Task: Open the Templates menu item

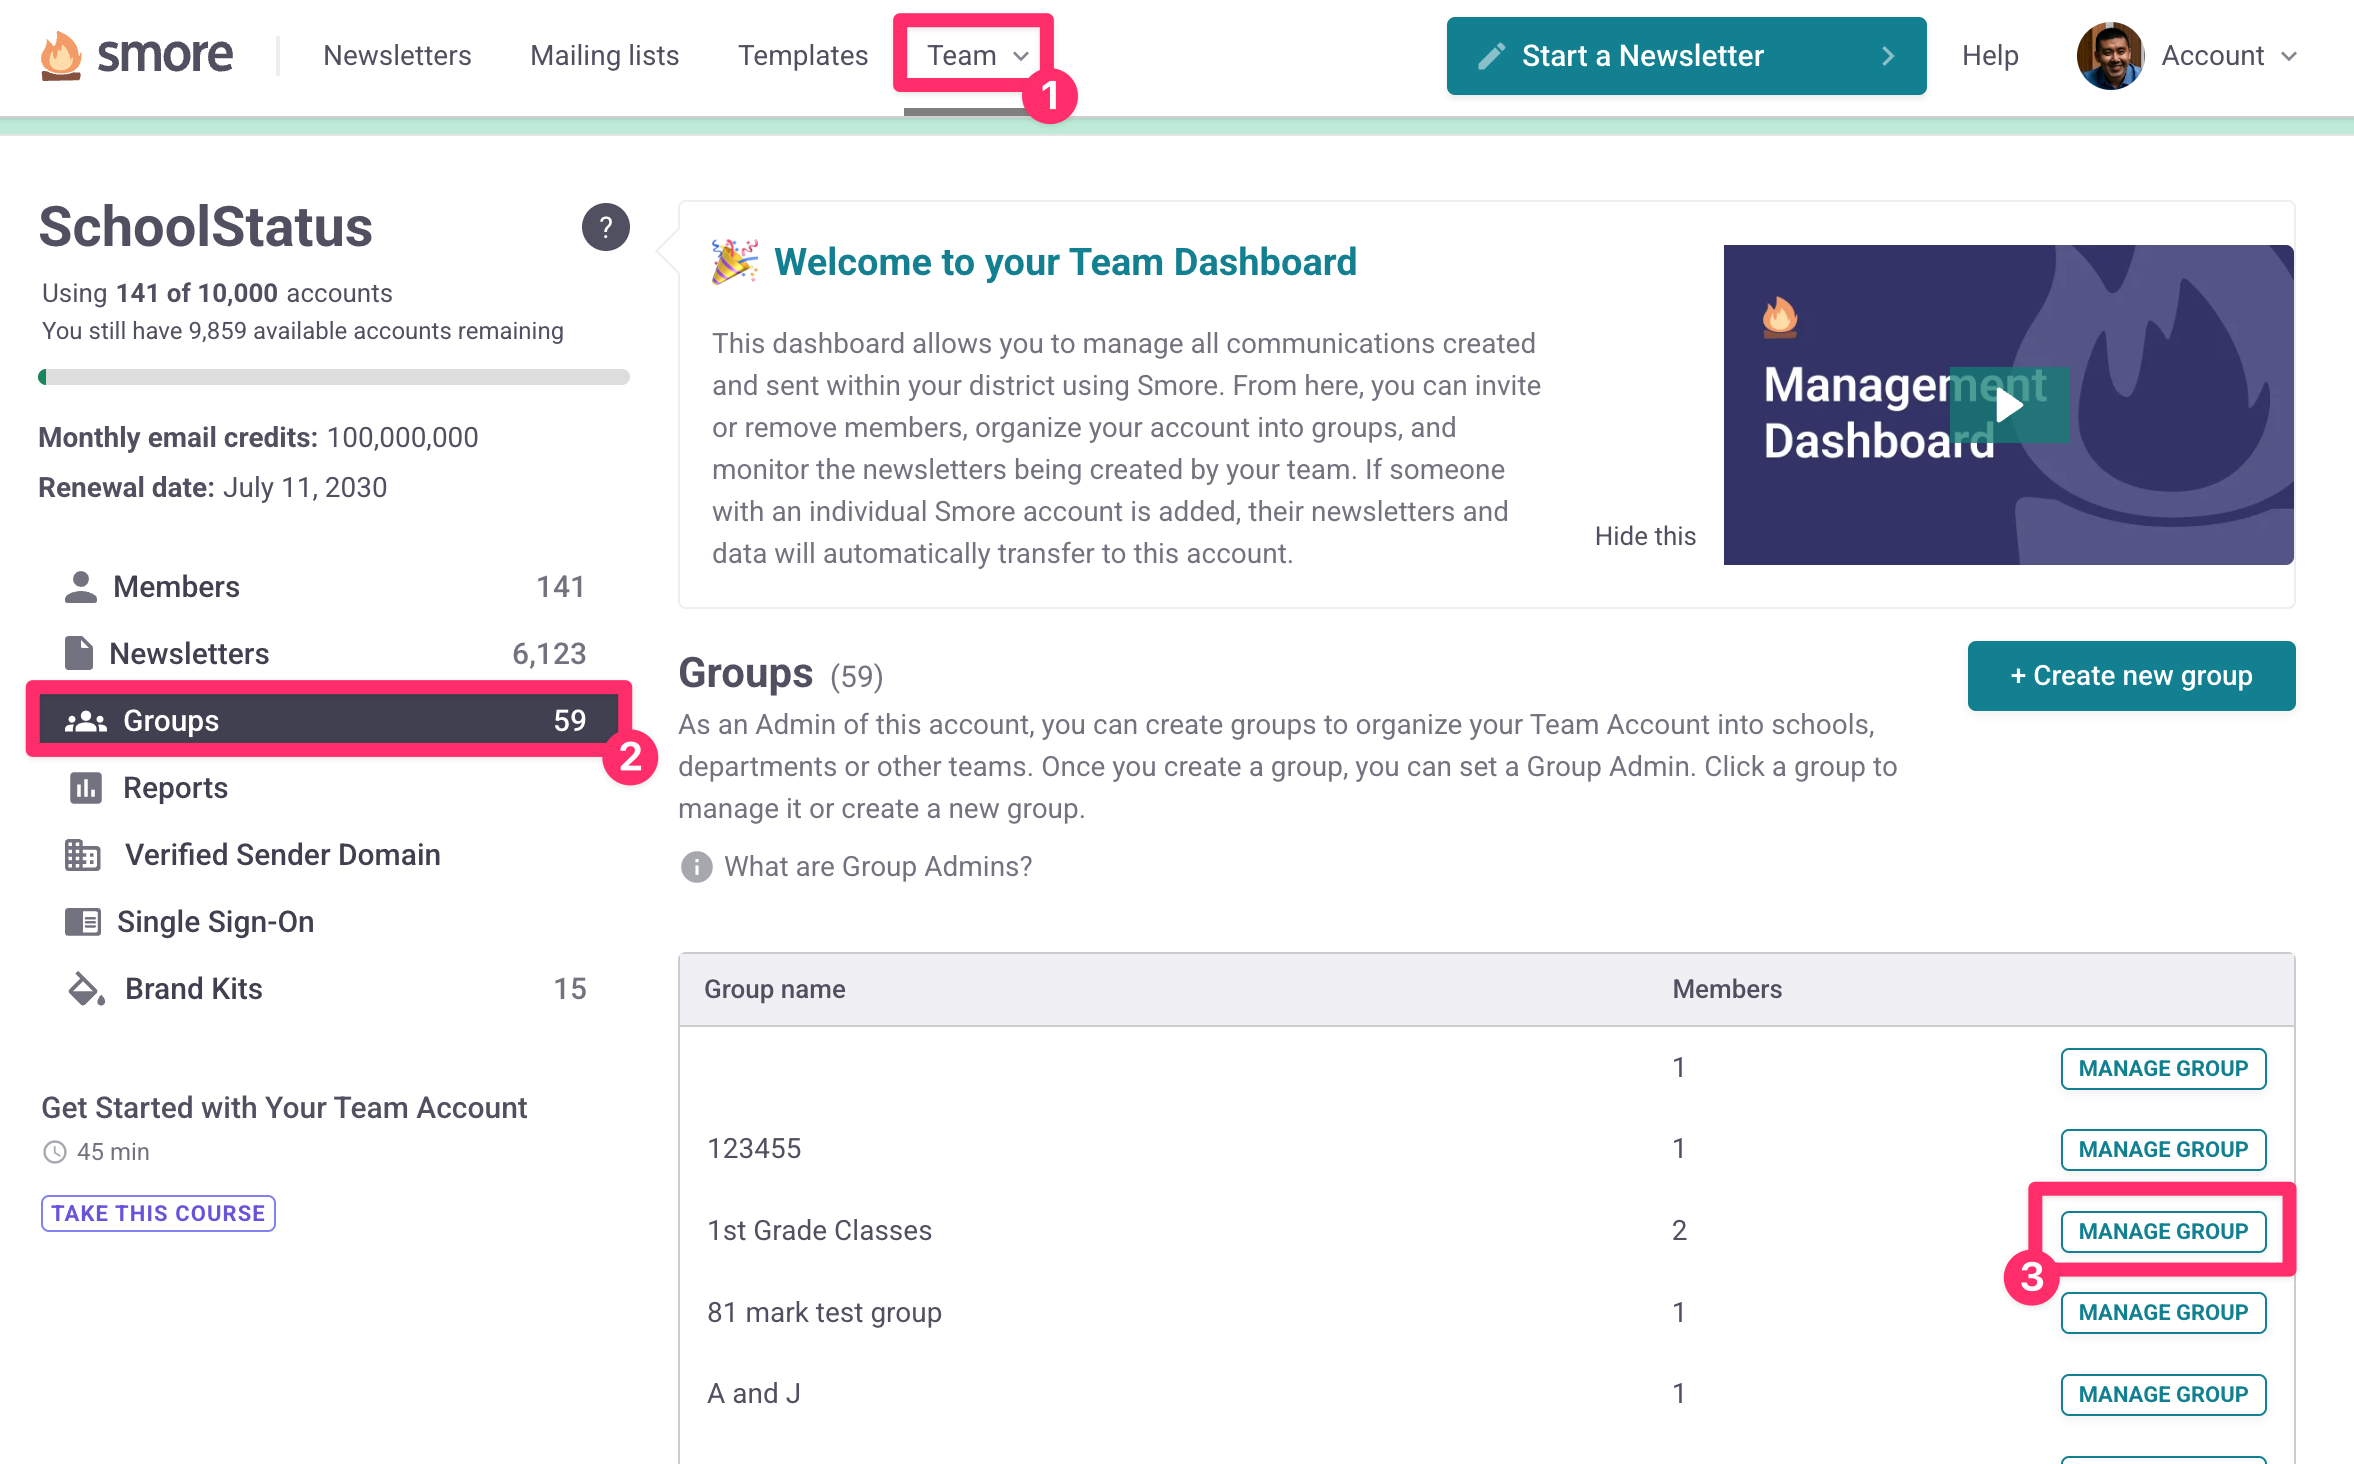Action: [802, 55]
